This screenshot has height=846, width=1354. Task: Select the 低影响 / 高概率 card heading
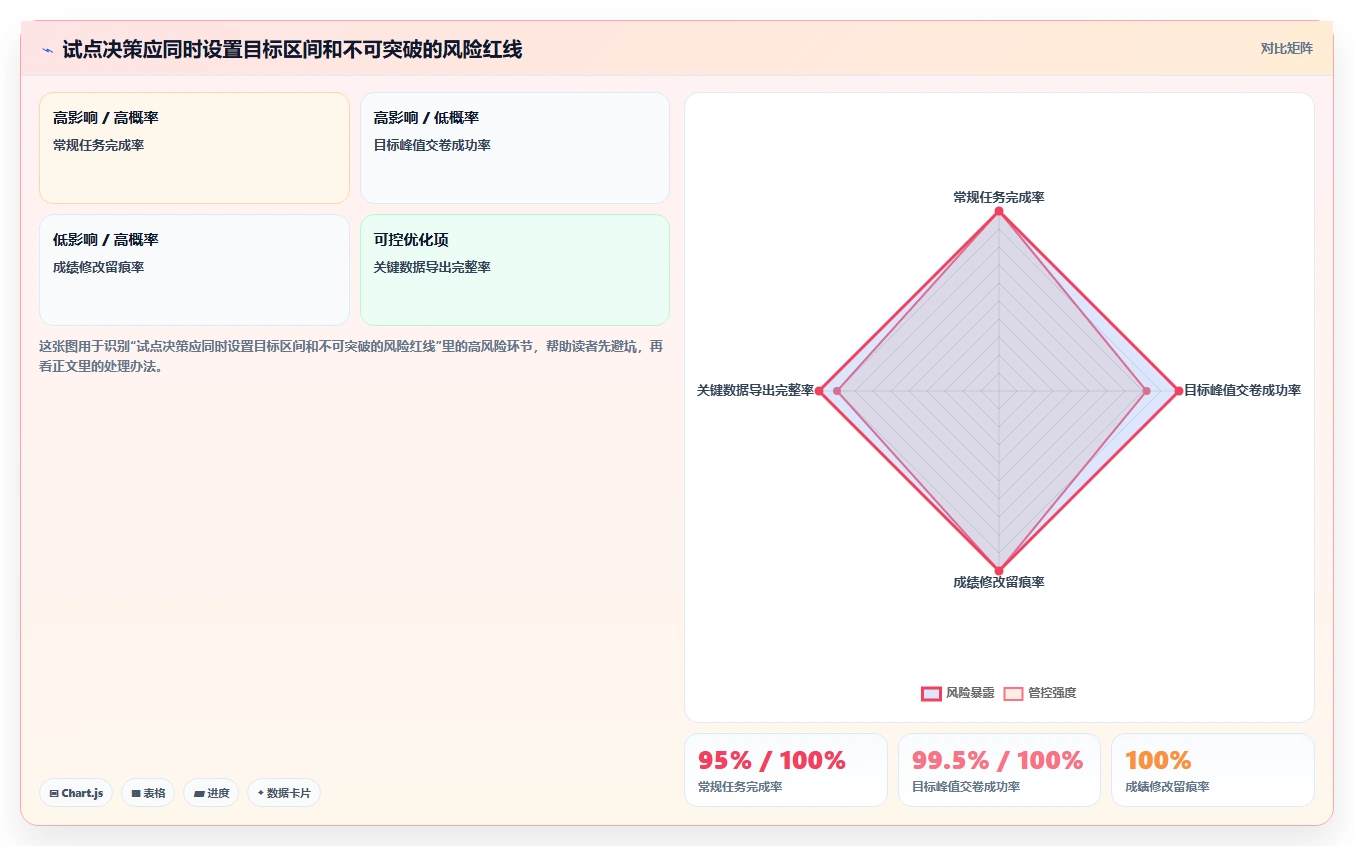106,240
